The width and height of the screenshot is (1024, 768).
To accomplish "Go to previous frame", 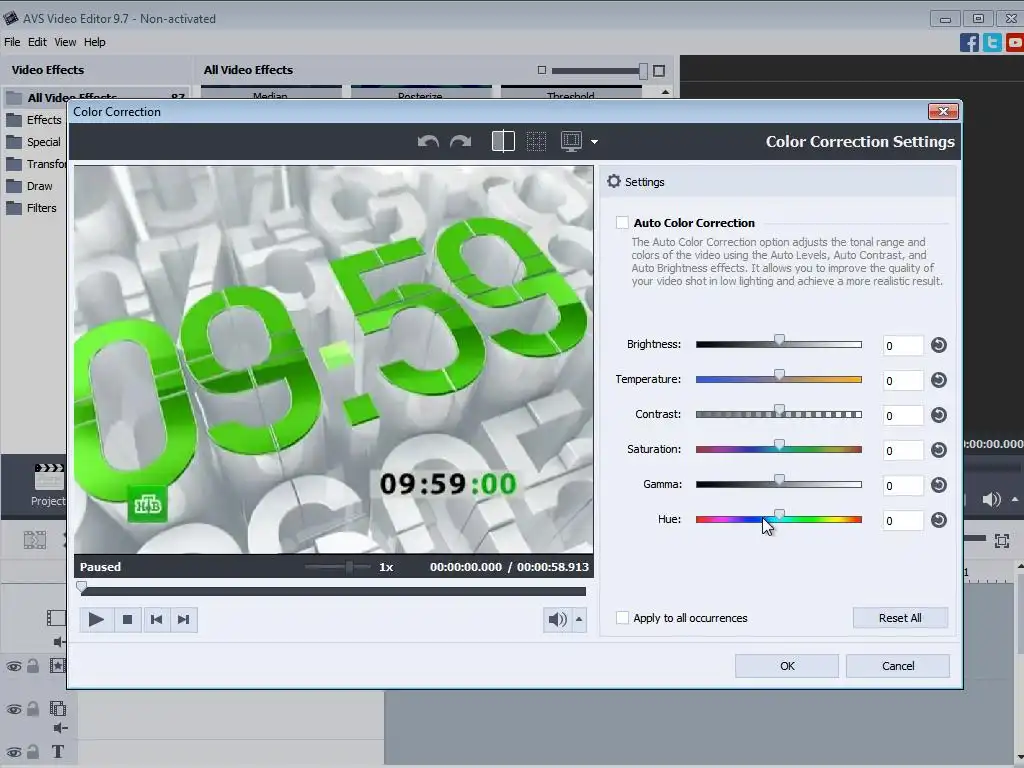I will (156, 619).
